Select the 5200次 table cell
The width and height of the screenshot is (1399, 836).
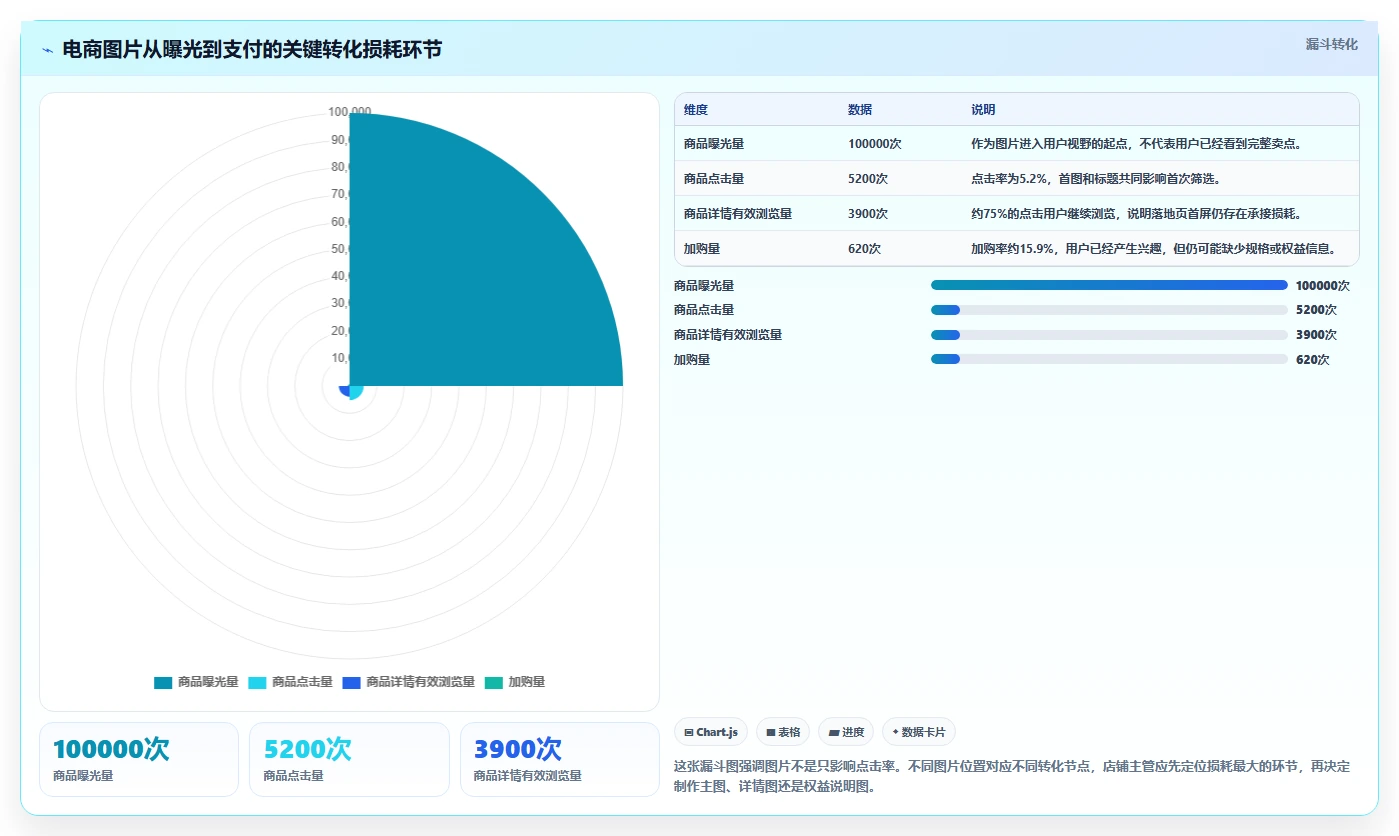868,179
